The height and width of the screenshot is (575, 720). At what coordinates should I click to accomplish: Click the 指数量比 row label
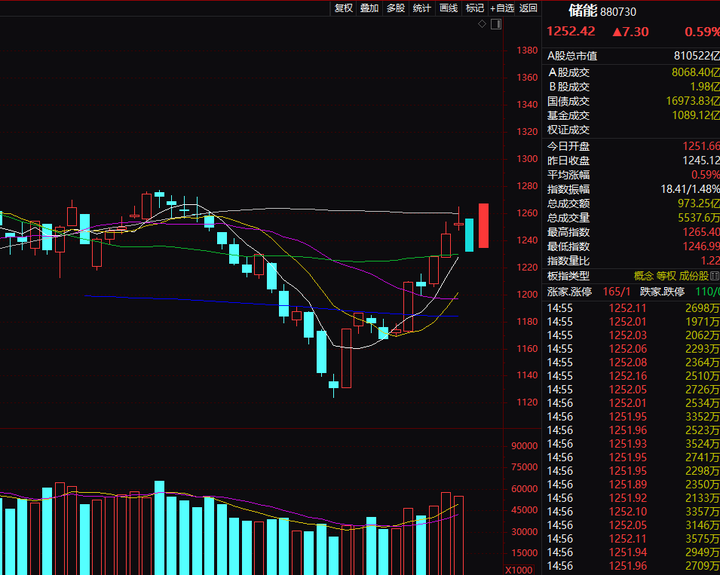568,261
